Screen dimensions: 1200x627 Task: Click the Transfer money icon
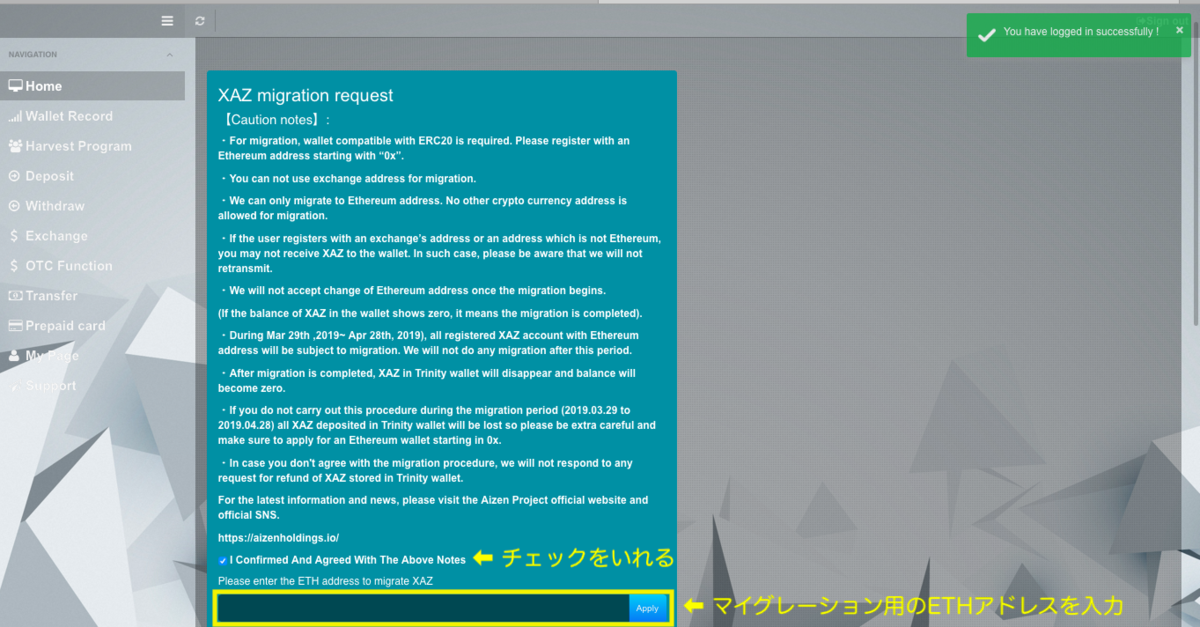pos(15,296)
